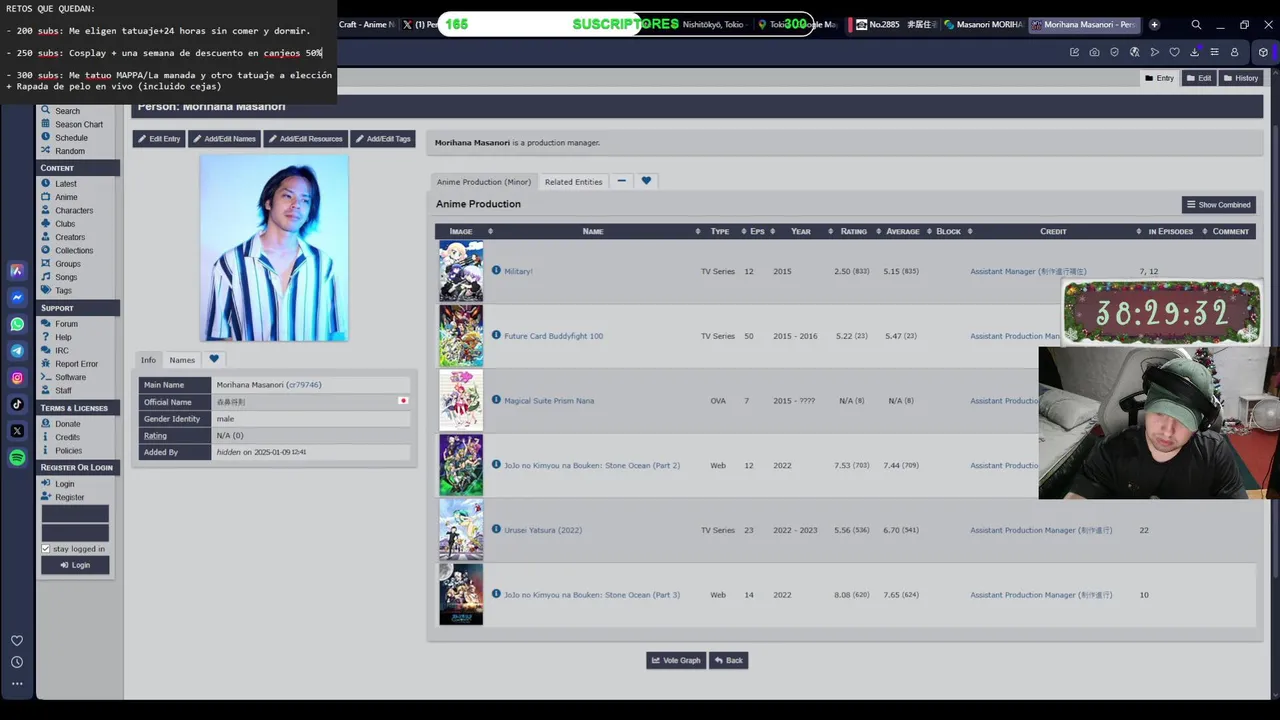This screenshot has height=720, width=1280.
Task: Open Aria AI in Opera sidebar
Action: click(17, 270)
